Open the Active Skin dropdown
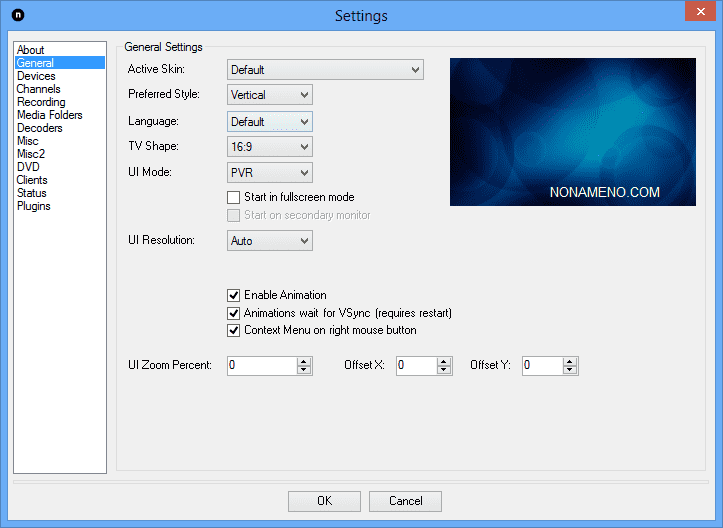Screen dimensions: 723x528 325,70
